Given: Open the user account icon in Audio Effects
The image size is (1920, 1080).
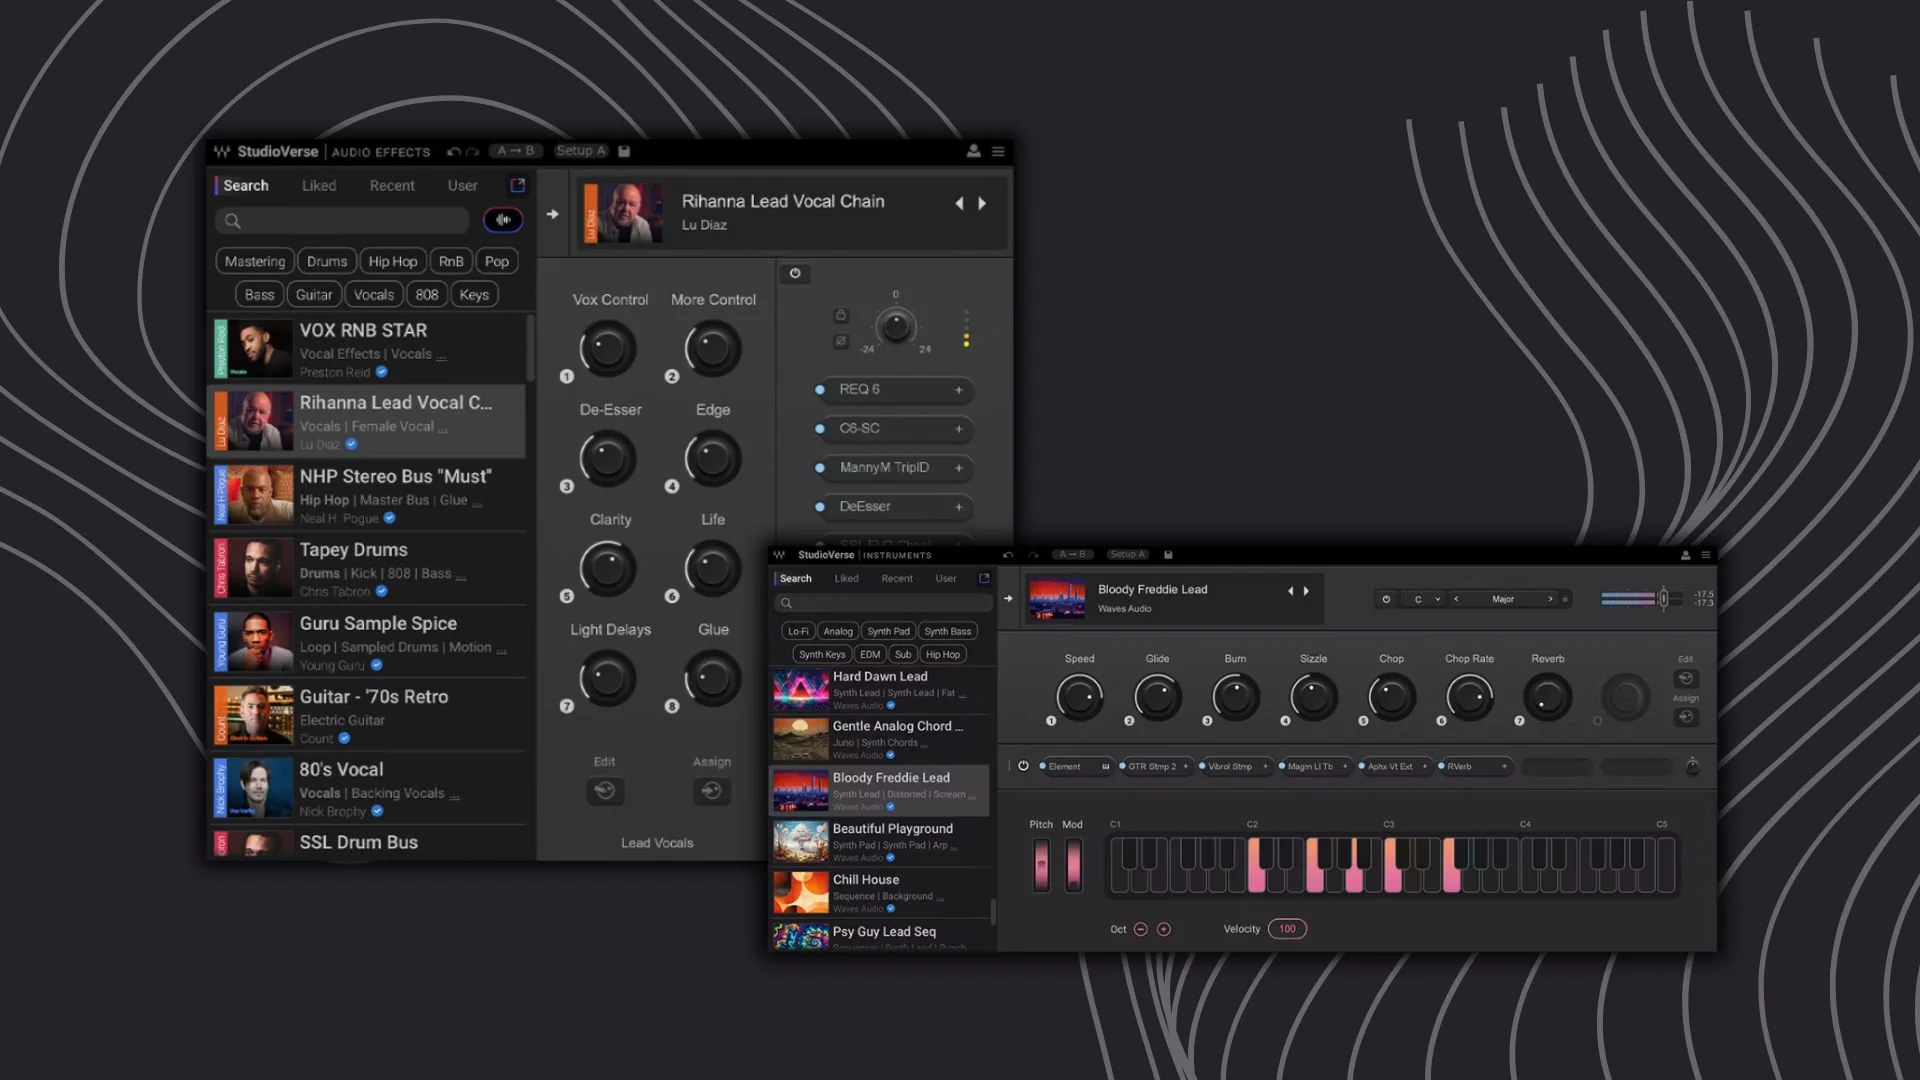Looking at the screenshot, I should (x=973, y=151).
